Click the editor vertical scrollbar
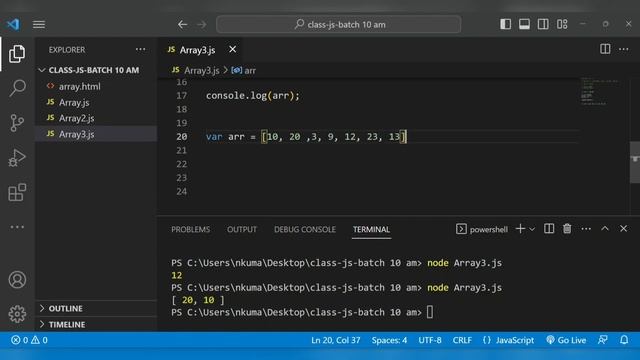 tap(635, 162)
